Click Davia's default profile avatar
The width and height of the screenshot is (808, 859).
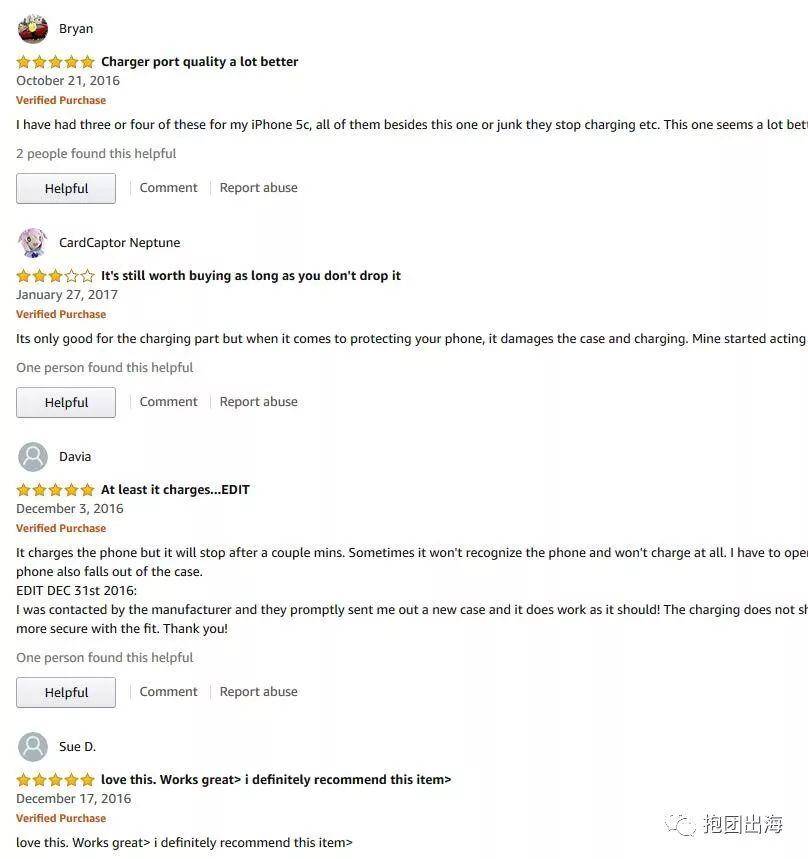click(33, 457)
